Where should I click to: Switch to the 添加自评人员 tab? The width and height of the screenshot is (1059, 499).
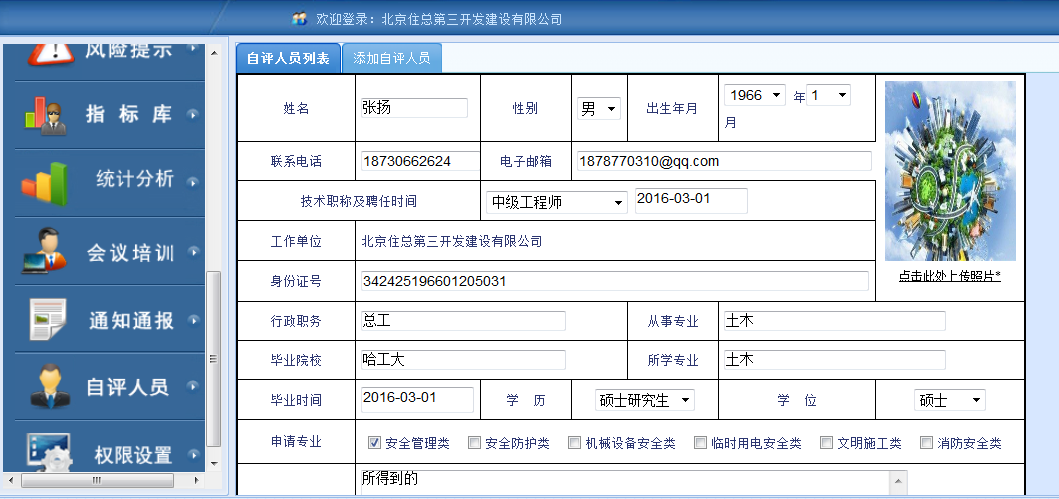point(392,58)
